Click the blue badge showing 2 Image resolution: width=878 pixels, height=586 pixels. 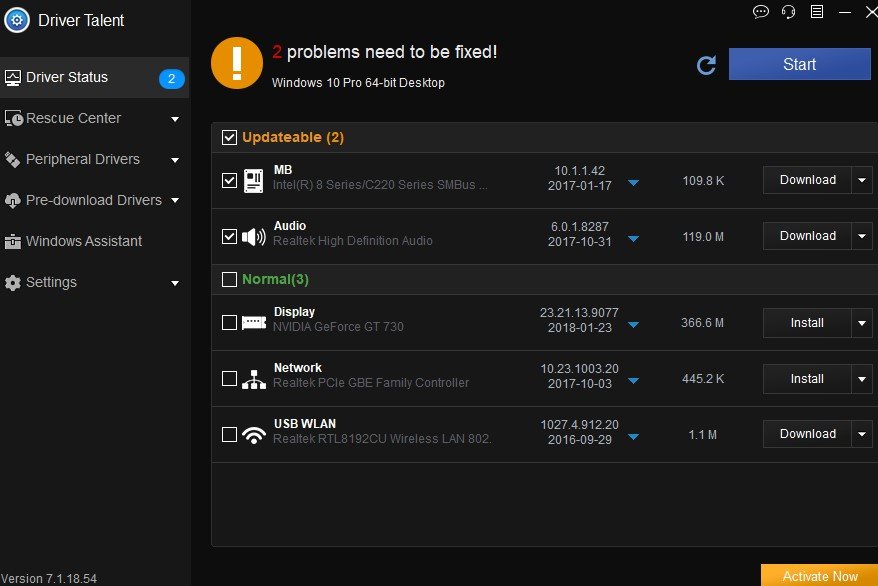[x=172, y=79]
